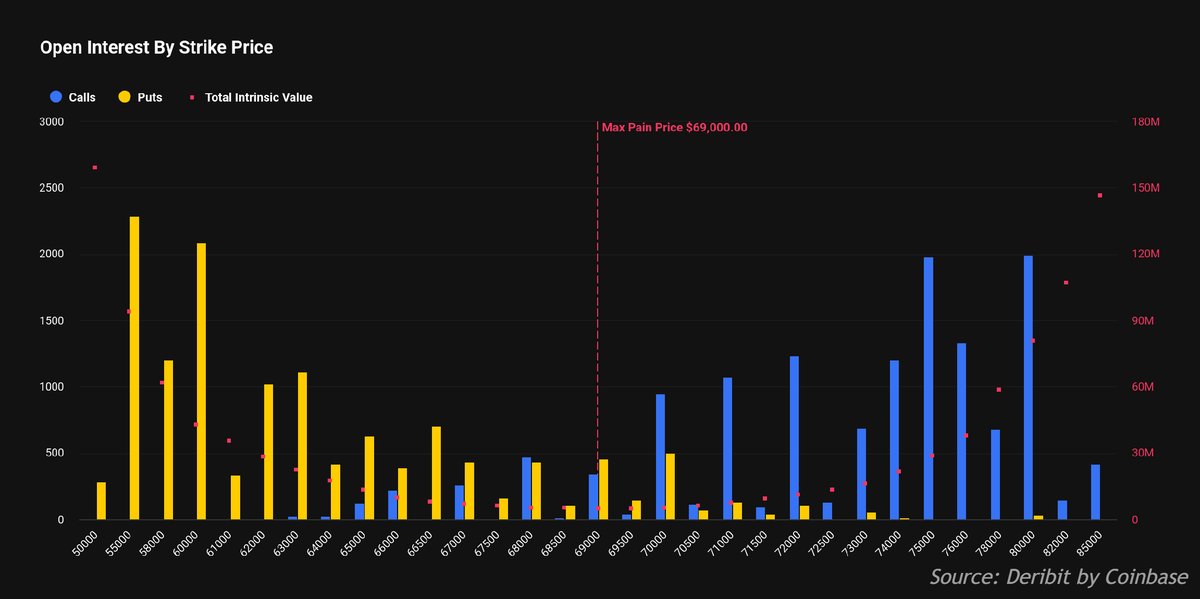The image size is (1200, 599).
Task: Click the yellow Puts legend icon
Action: [124, 97]
